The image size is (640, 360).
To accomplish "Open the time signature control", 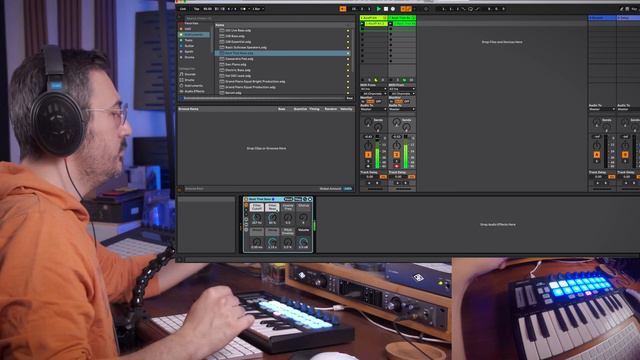I will (x=232, y=9).
